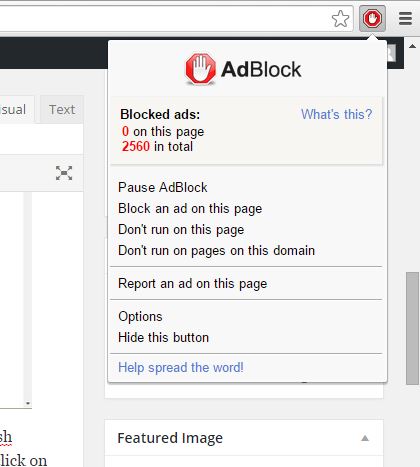Click the page scrollbar up arrow
The height and width of the screenshot is (467, 420).
tap(412, 46)
